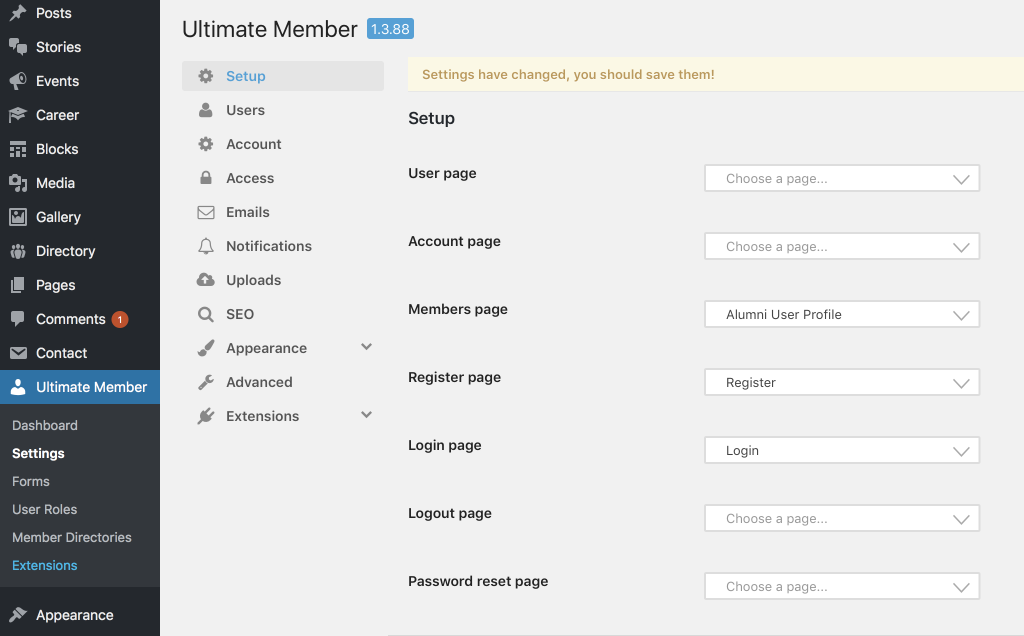Click the Appearance paintbrush icon in the dark admin sidebar

click(18, 614)
